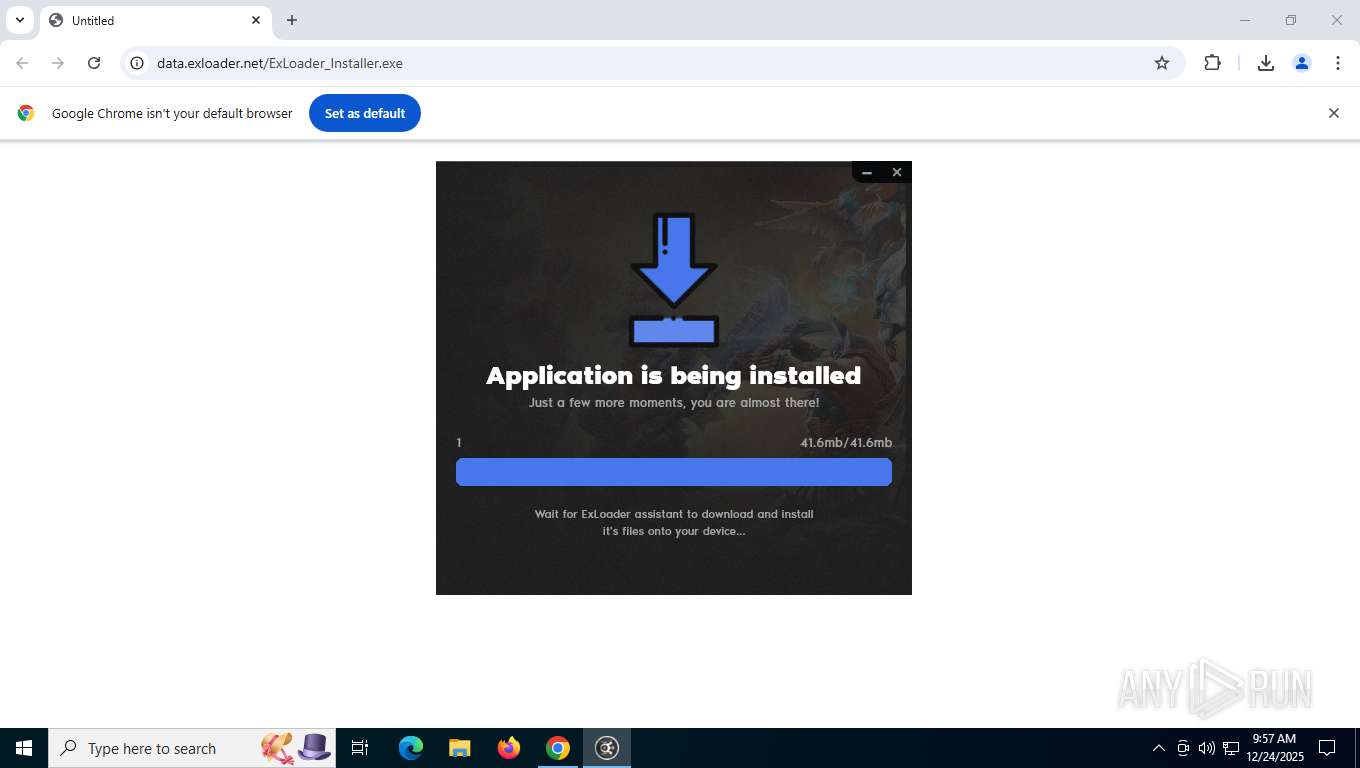Screen dimensions: 1360x768
Task: Switch to ExLoader installer taskbar icon
Action: tap(607, 748)
